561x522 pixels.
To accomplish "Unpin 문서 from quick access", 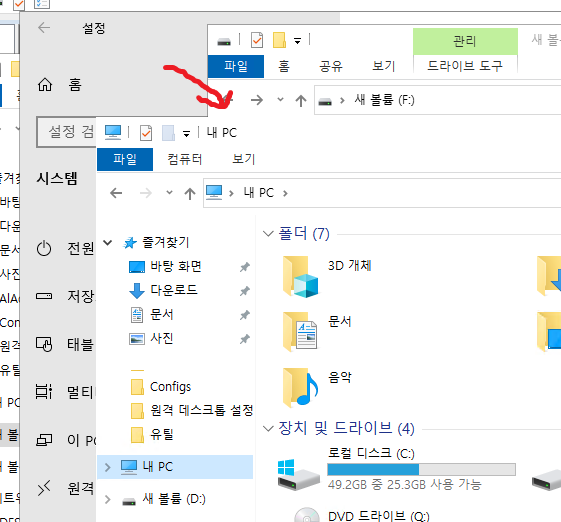I will 245,315.
